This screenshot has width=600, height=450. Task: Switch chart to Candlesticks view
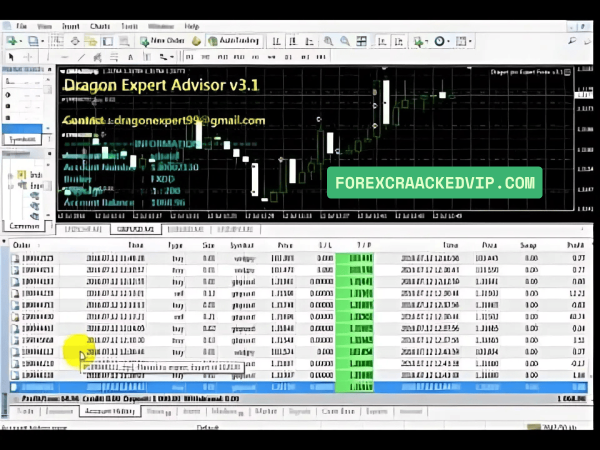click(293, 41)
